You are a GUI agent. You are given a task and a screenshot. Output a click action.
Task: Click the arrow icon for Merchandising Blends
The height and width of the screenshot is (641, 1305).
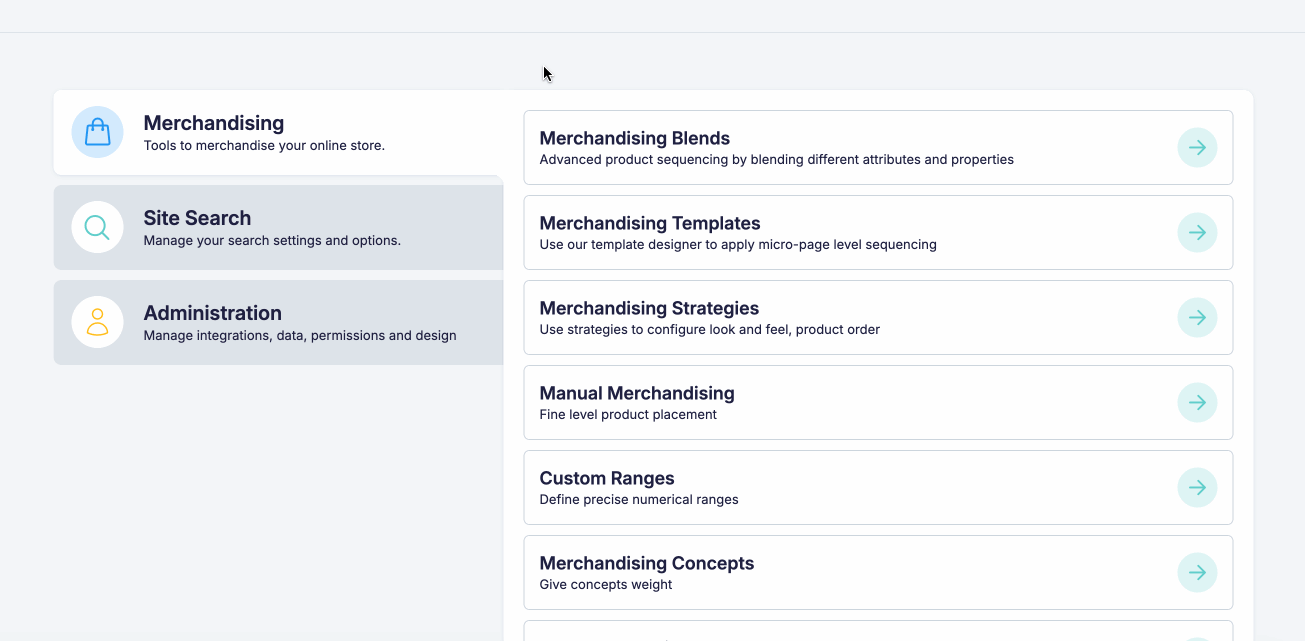coord(1197,148)
